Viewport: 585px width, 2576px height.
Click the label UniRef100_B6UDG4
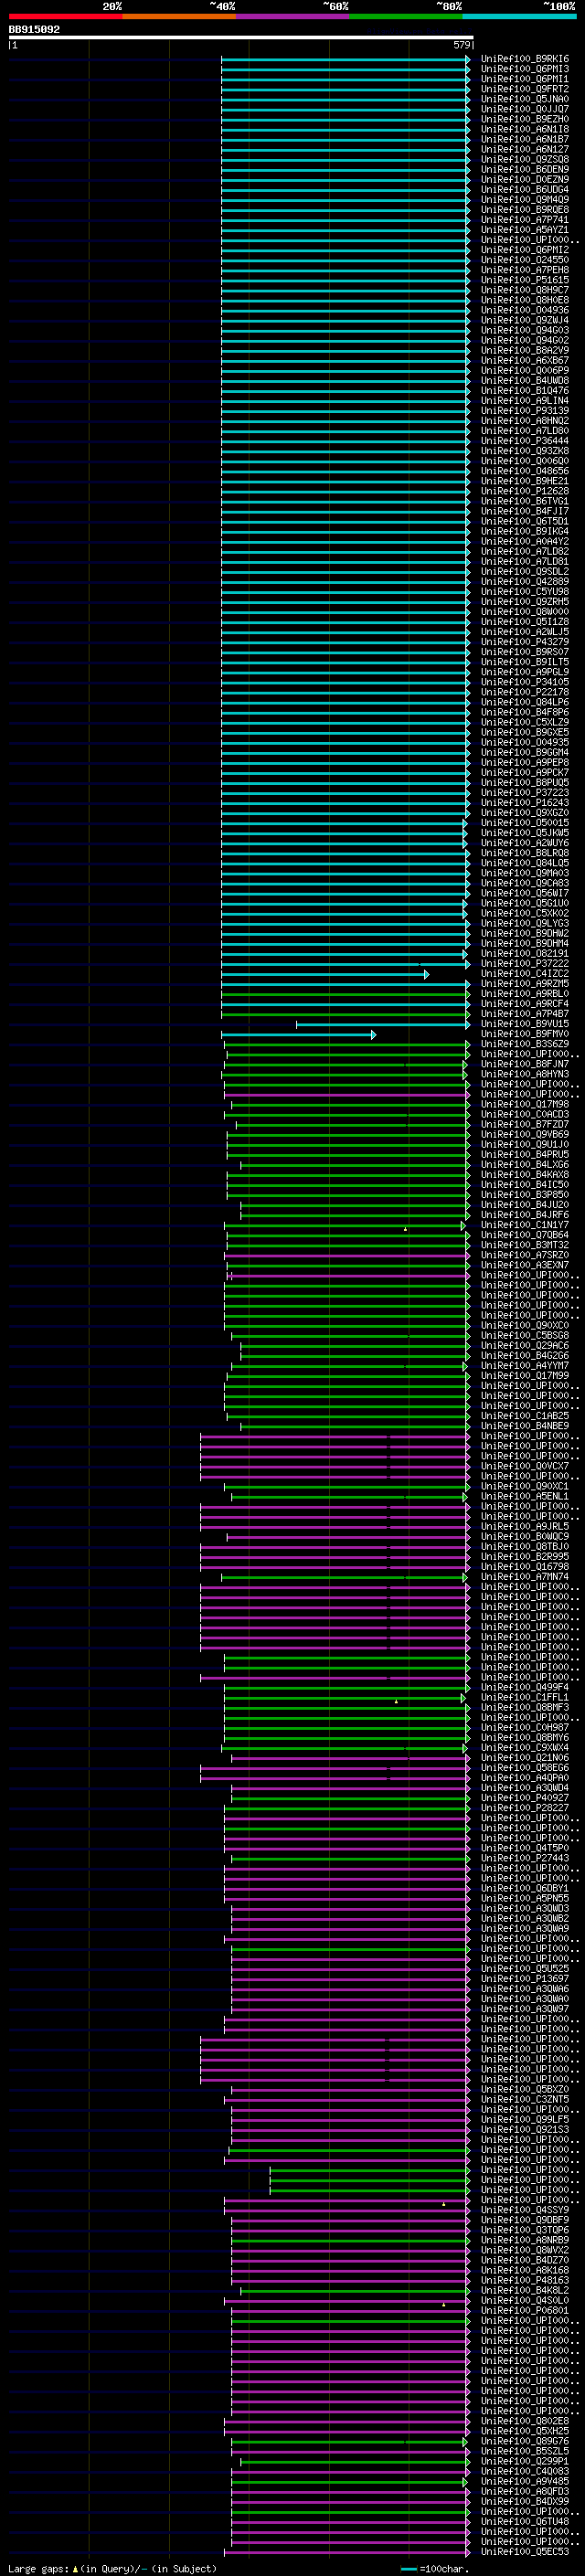click(x=525, y=190)
